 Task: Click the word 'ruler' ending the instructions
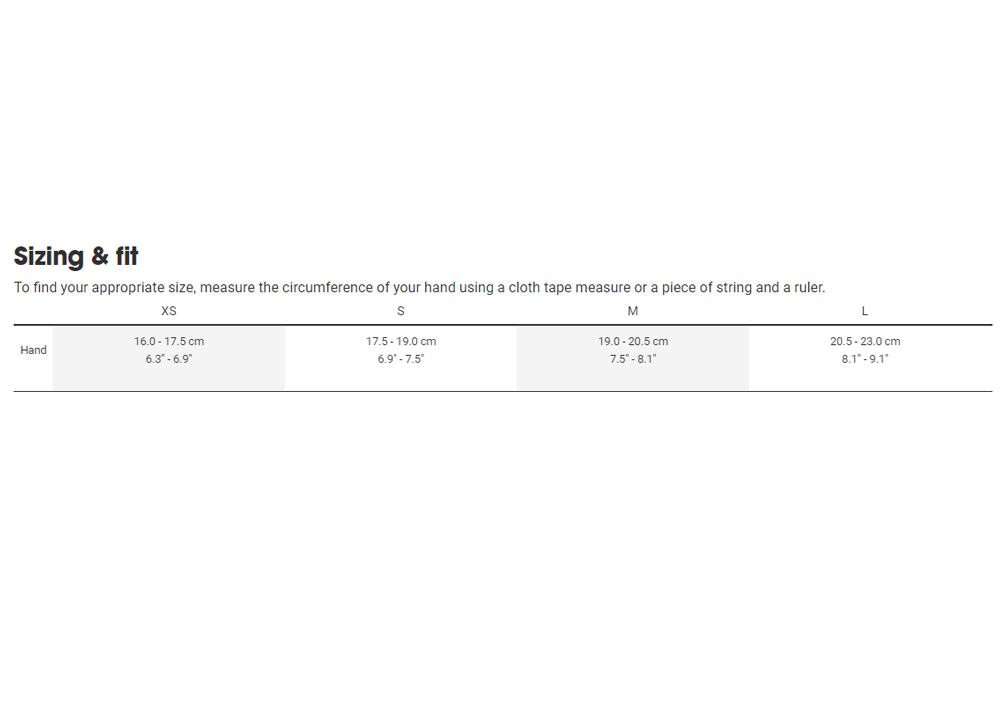808,288
